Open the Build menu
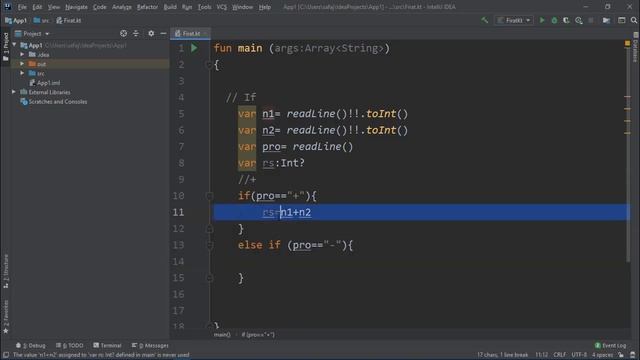 tap(170, 7)
